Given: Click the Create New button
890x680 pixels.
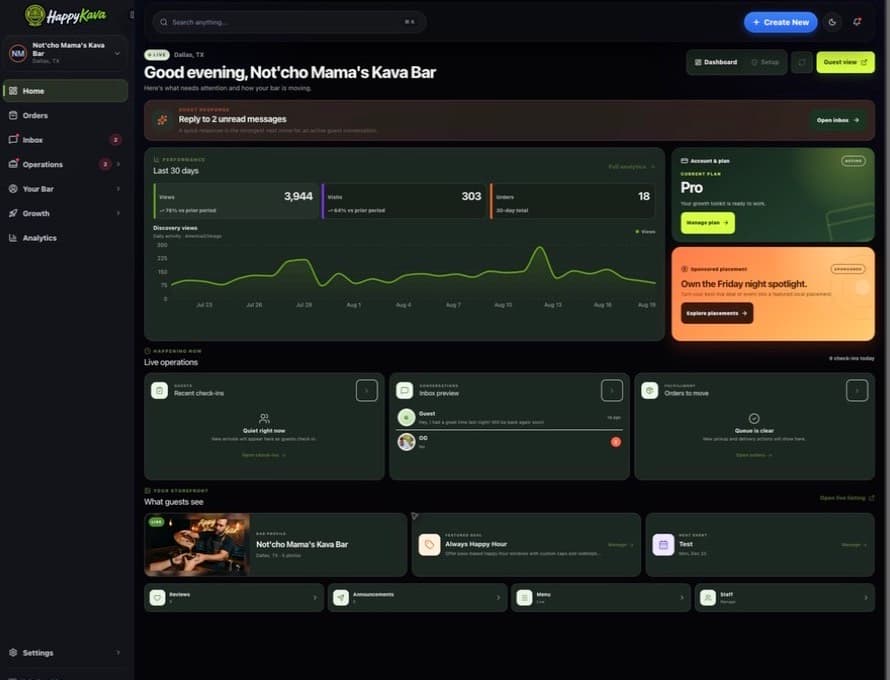Looking at the screenshot, I should [x=780, y=22].
